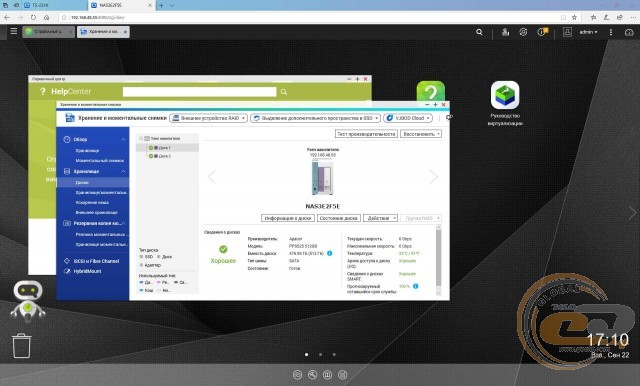
Task: Open the SSD extra space allocation dropdown
Action: (x=316, y=118)
